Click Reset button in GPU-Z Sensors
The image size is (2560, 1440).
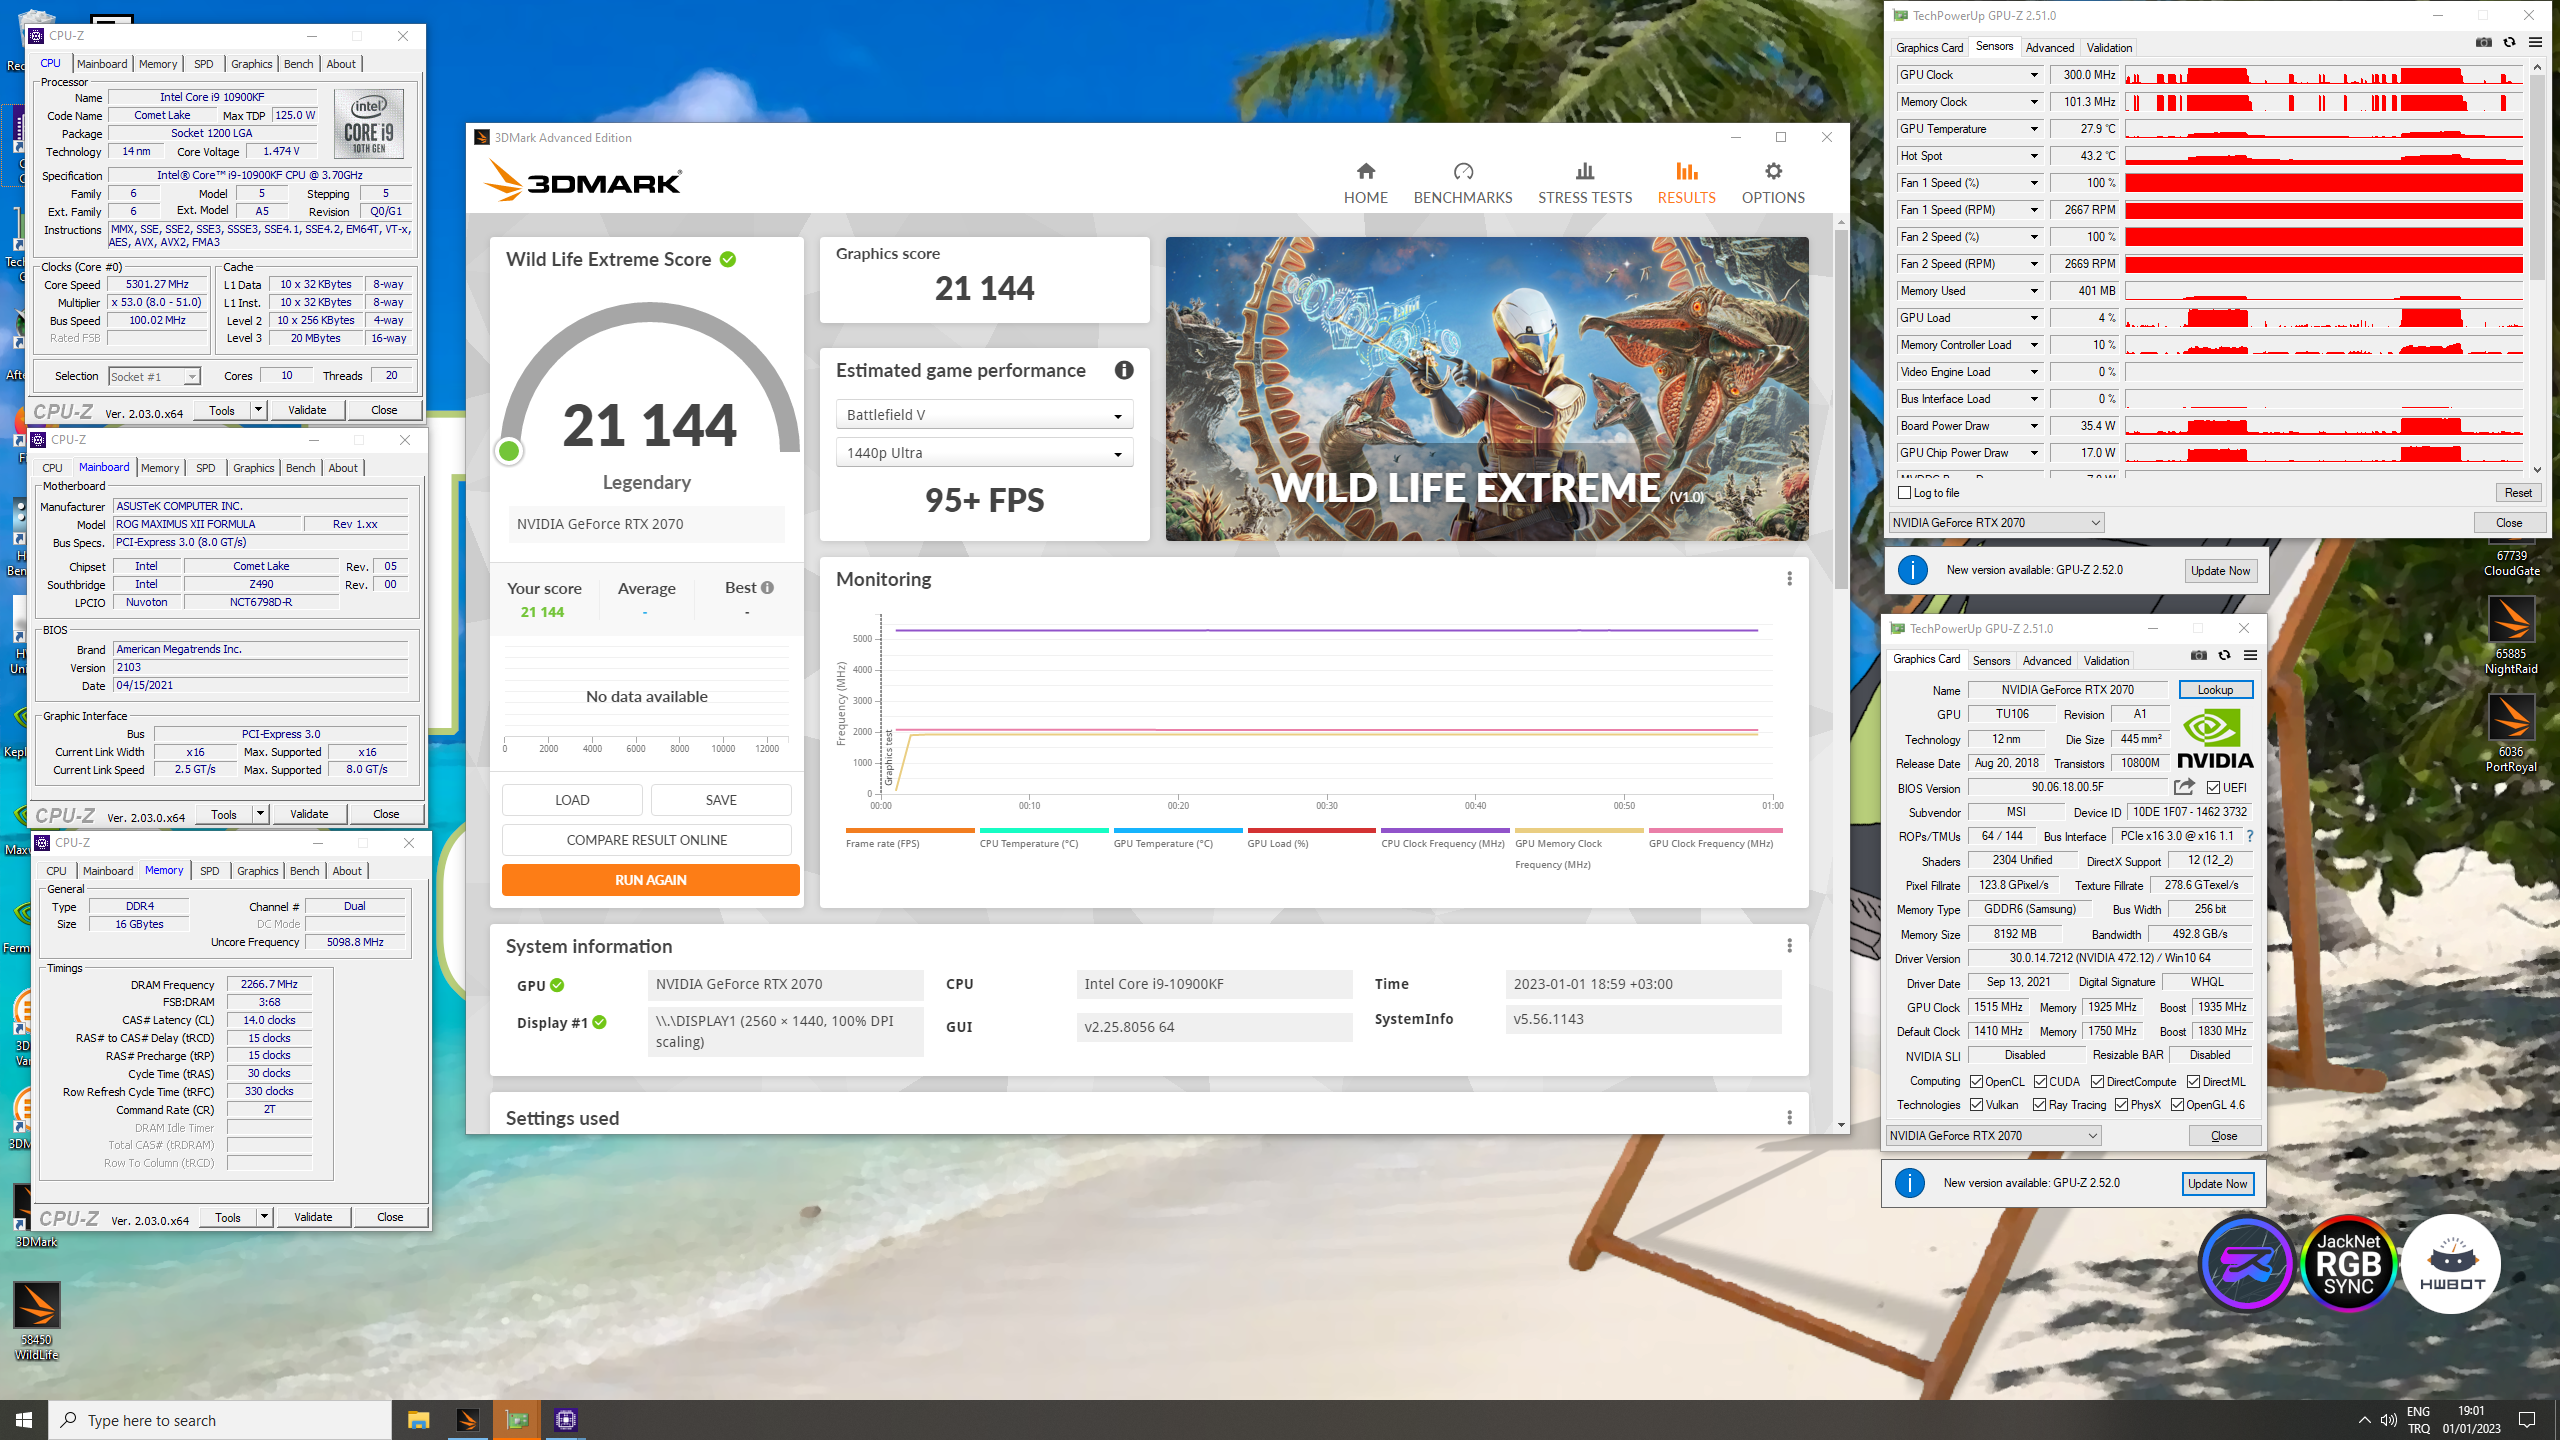click(2518, 493)
